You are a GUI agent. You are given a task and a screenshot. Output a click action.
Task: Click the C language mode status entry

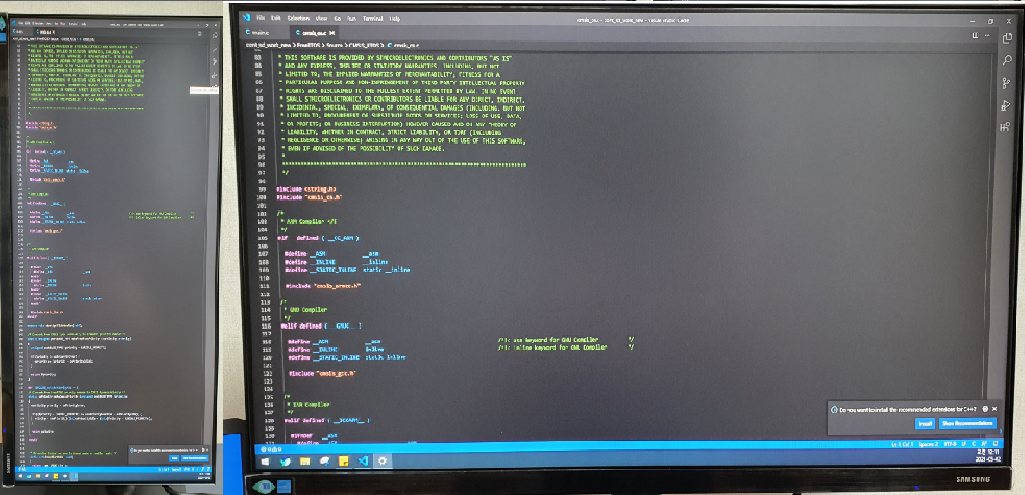[974, 444]
